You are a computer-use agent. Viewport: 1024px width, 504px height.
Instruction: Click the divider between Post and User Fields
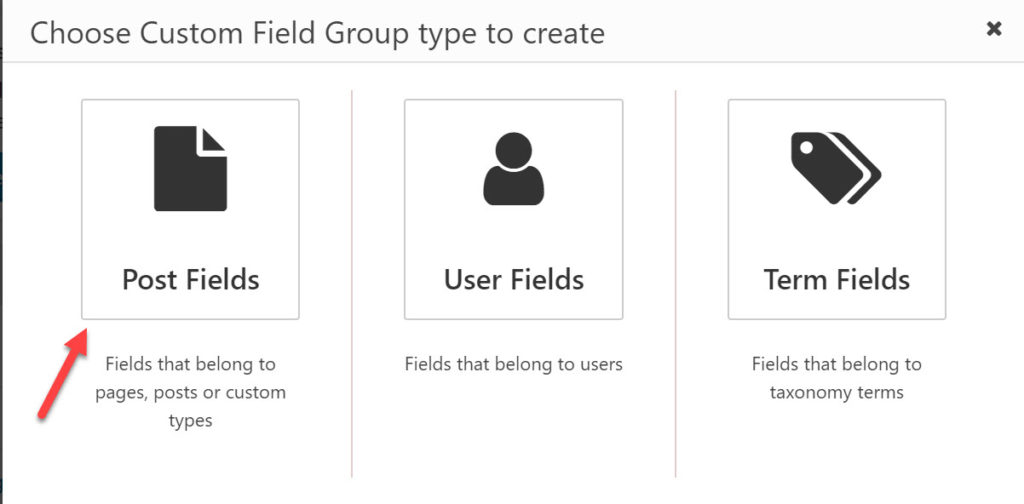[x=352, y=280]
